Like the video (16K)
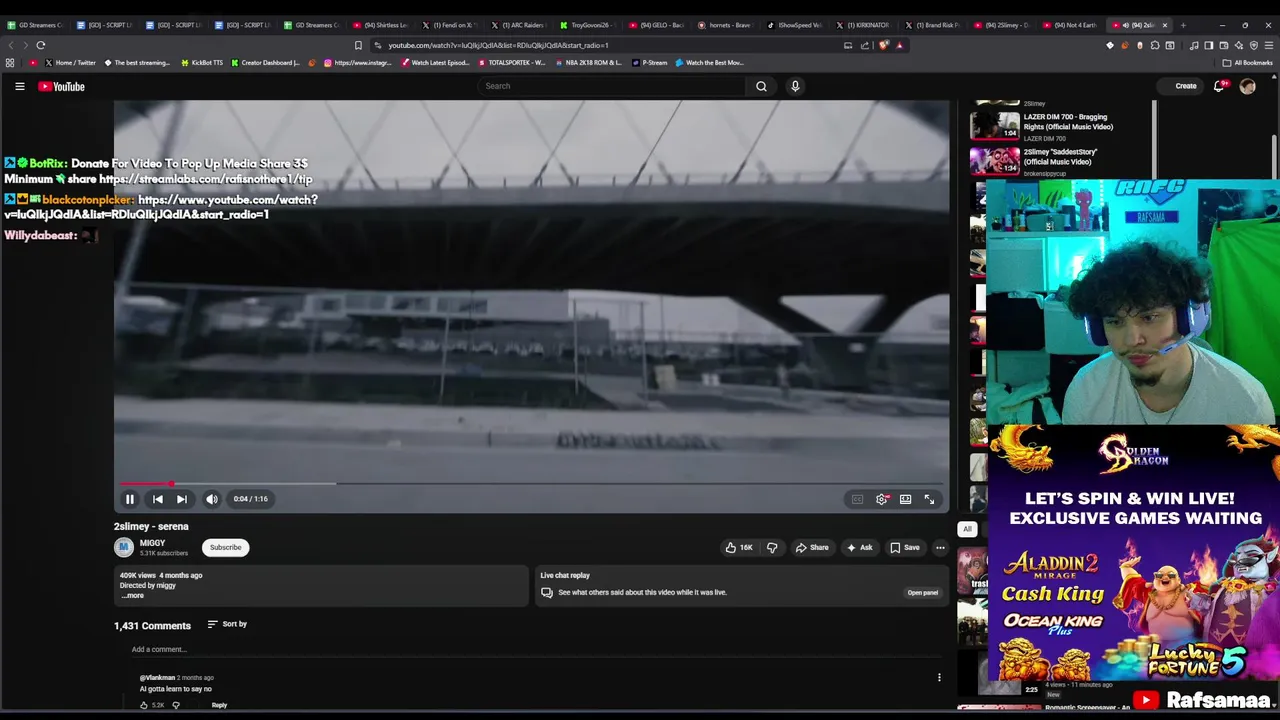 (x=739, y=547)
